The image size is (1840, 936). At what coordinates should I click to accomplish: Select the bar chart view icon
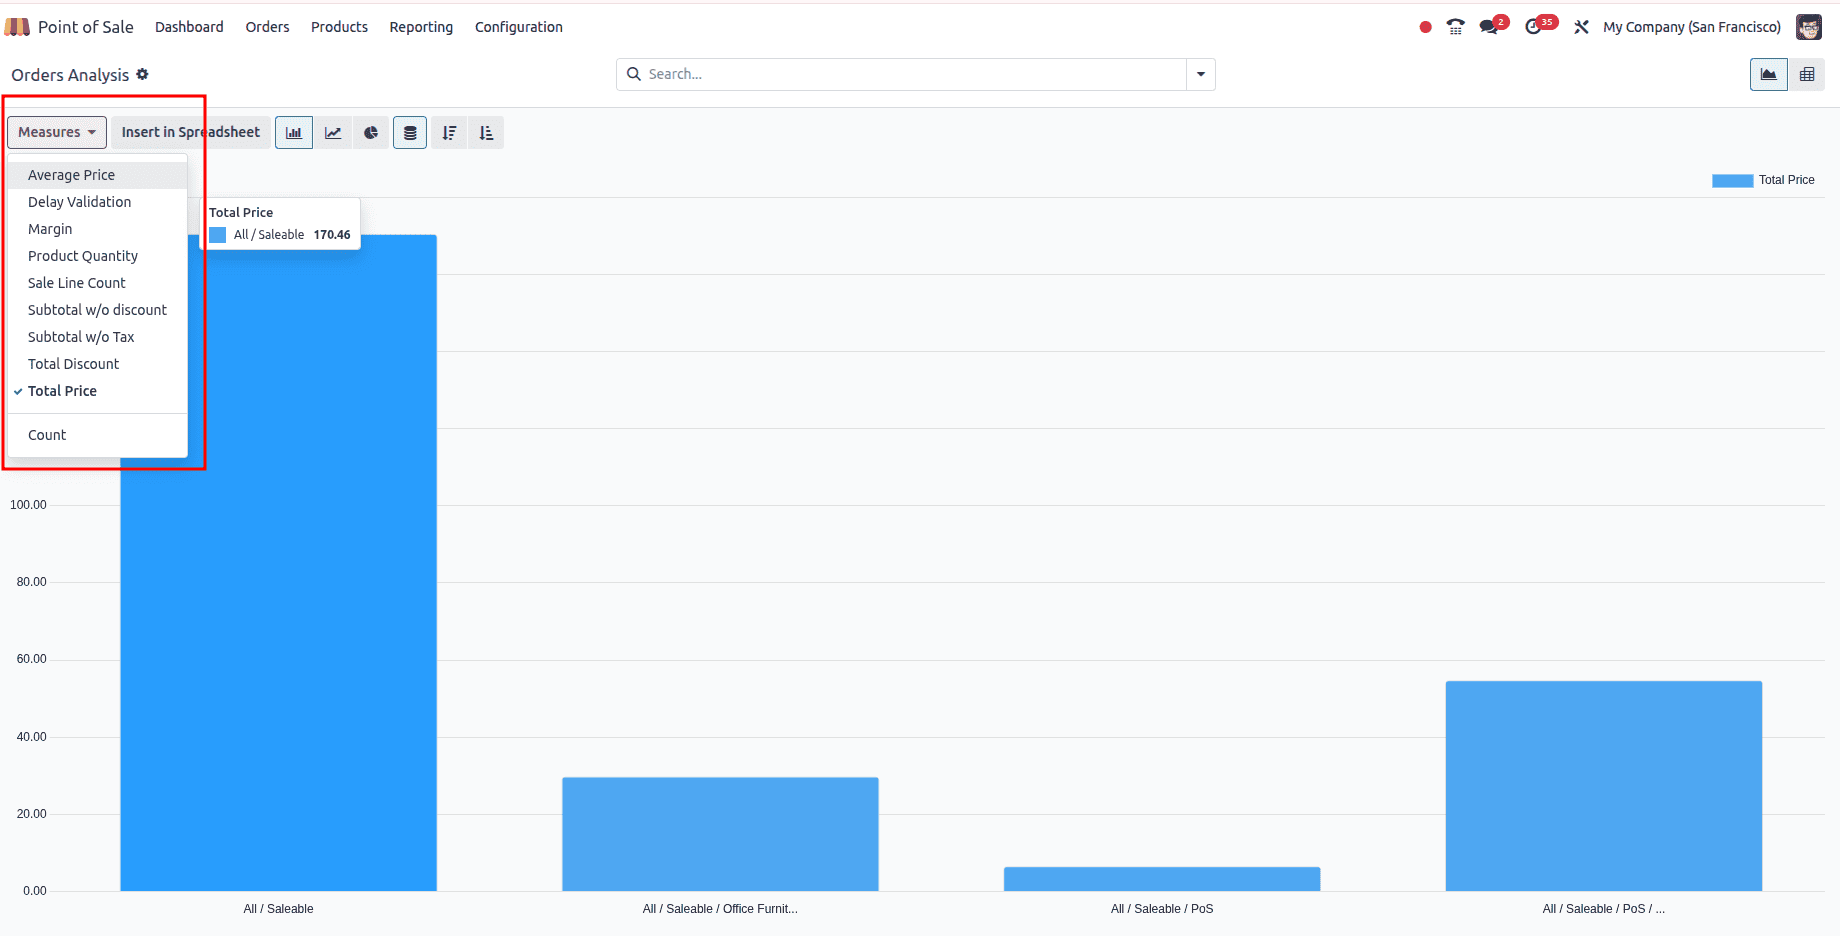(293, 132)
